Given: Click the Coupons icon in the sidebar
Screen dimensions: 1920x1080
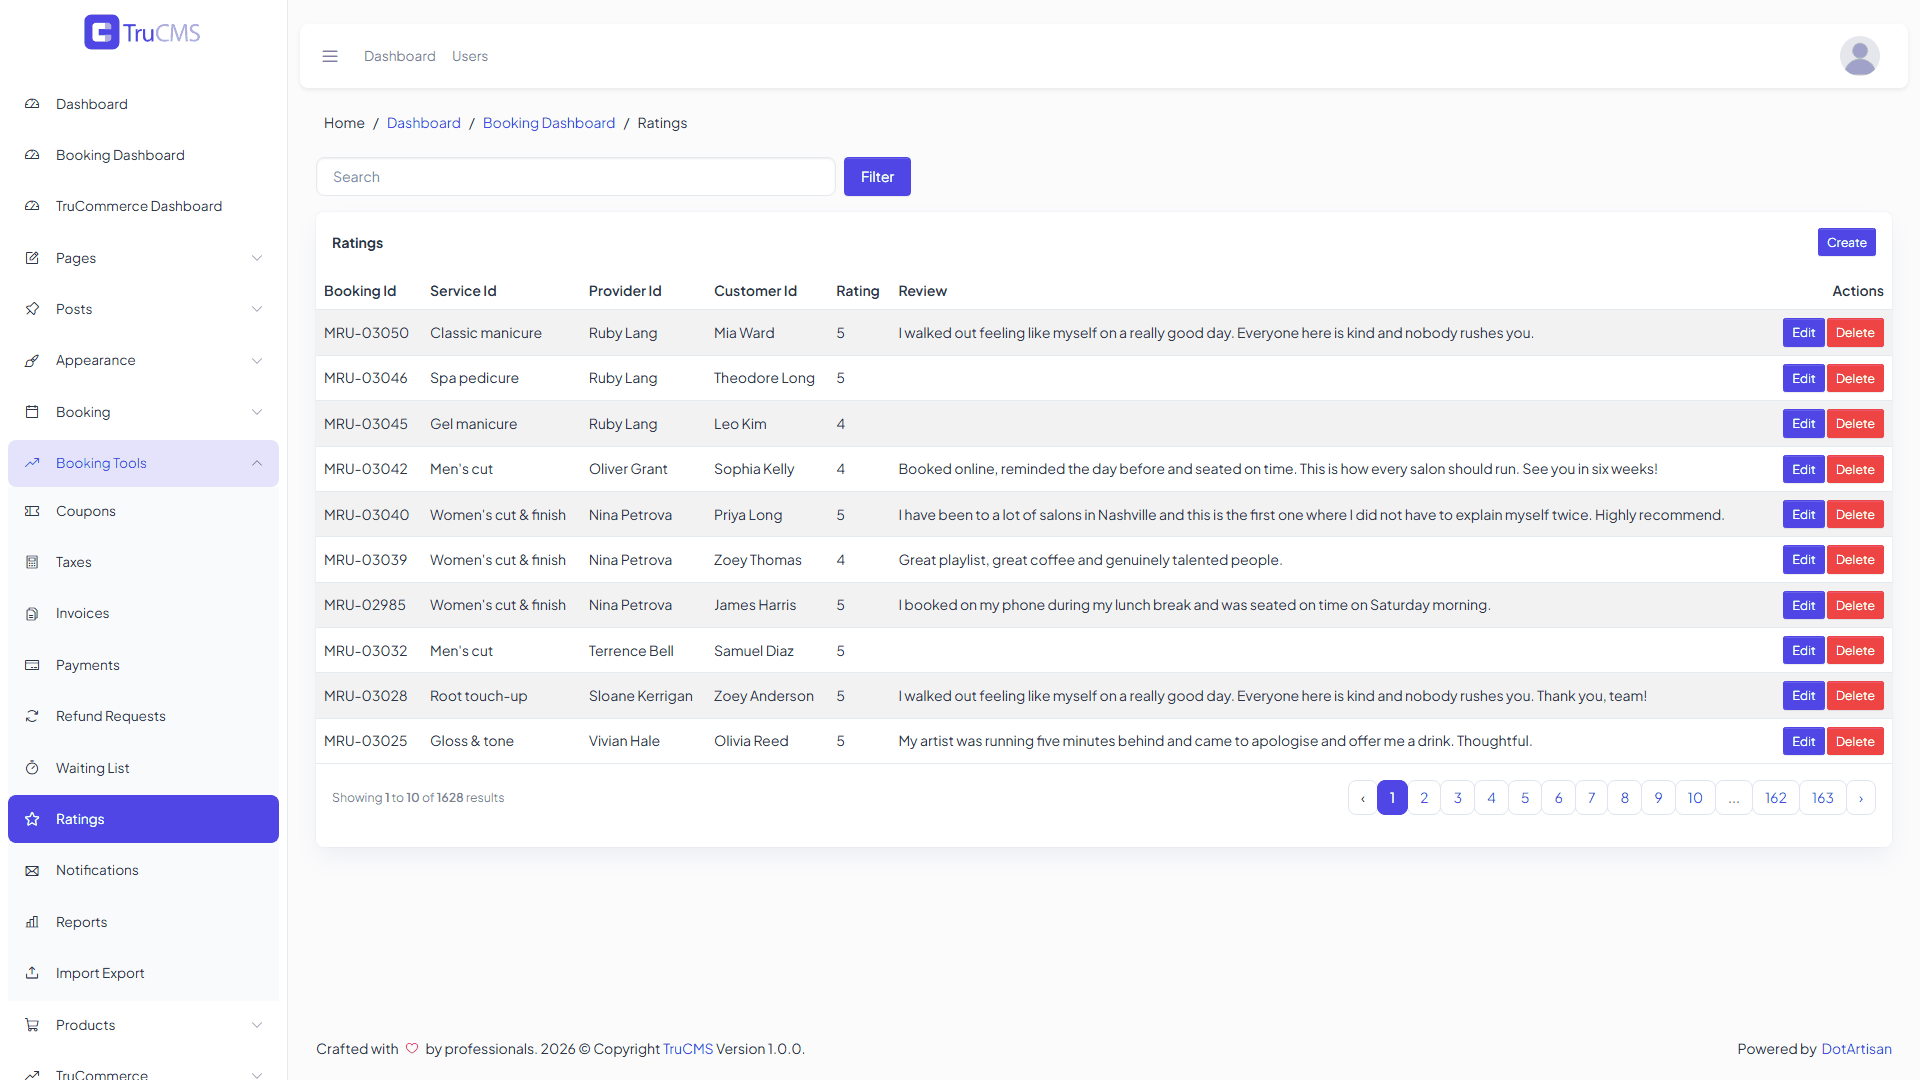Looking at the screenshot, I should 32,511.
